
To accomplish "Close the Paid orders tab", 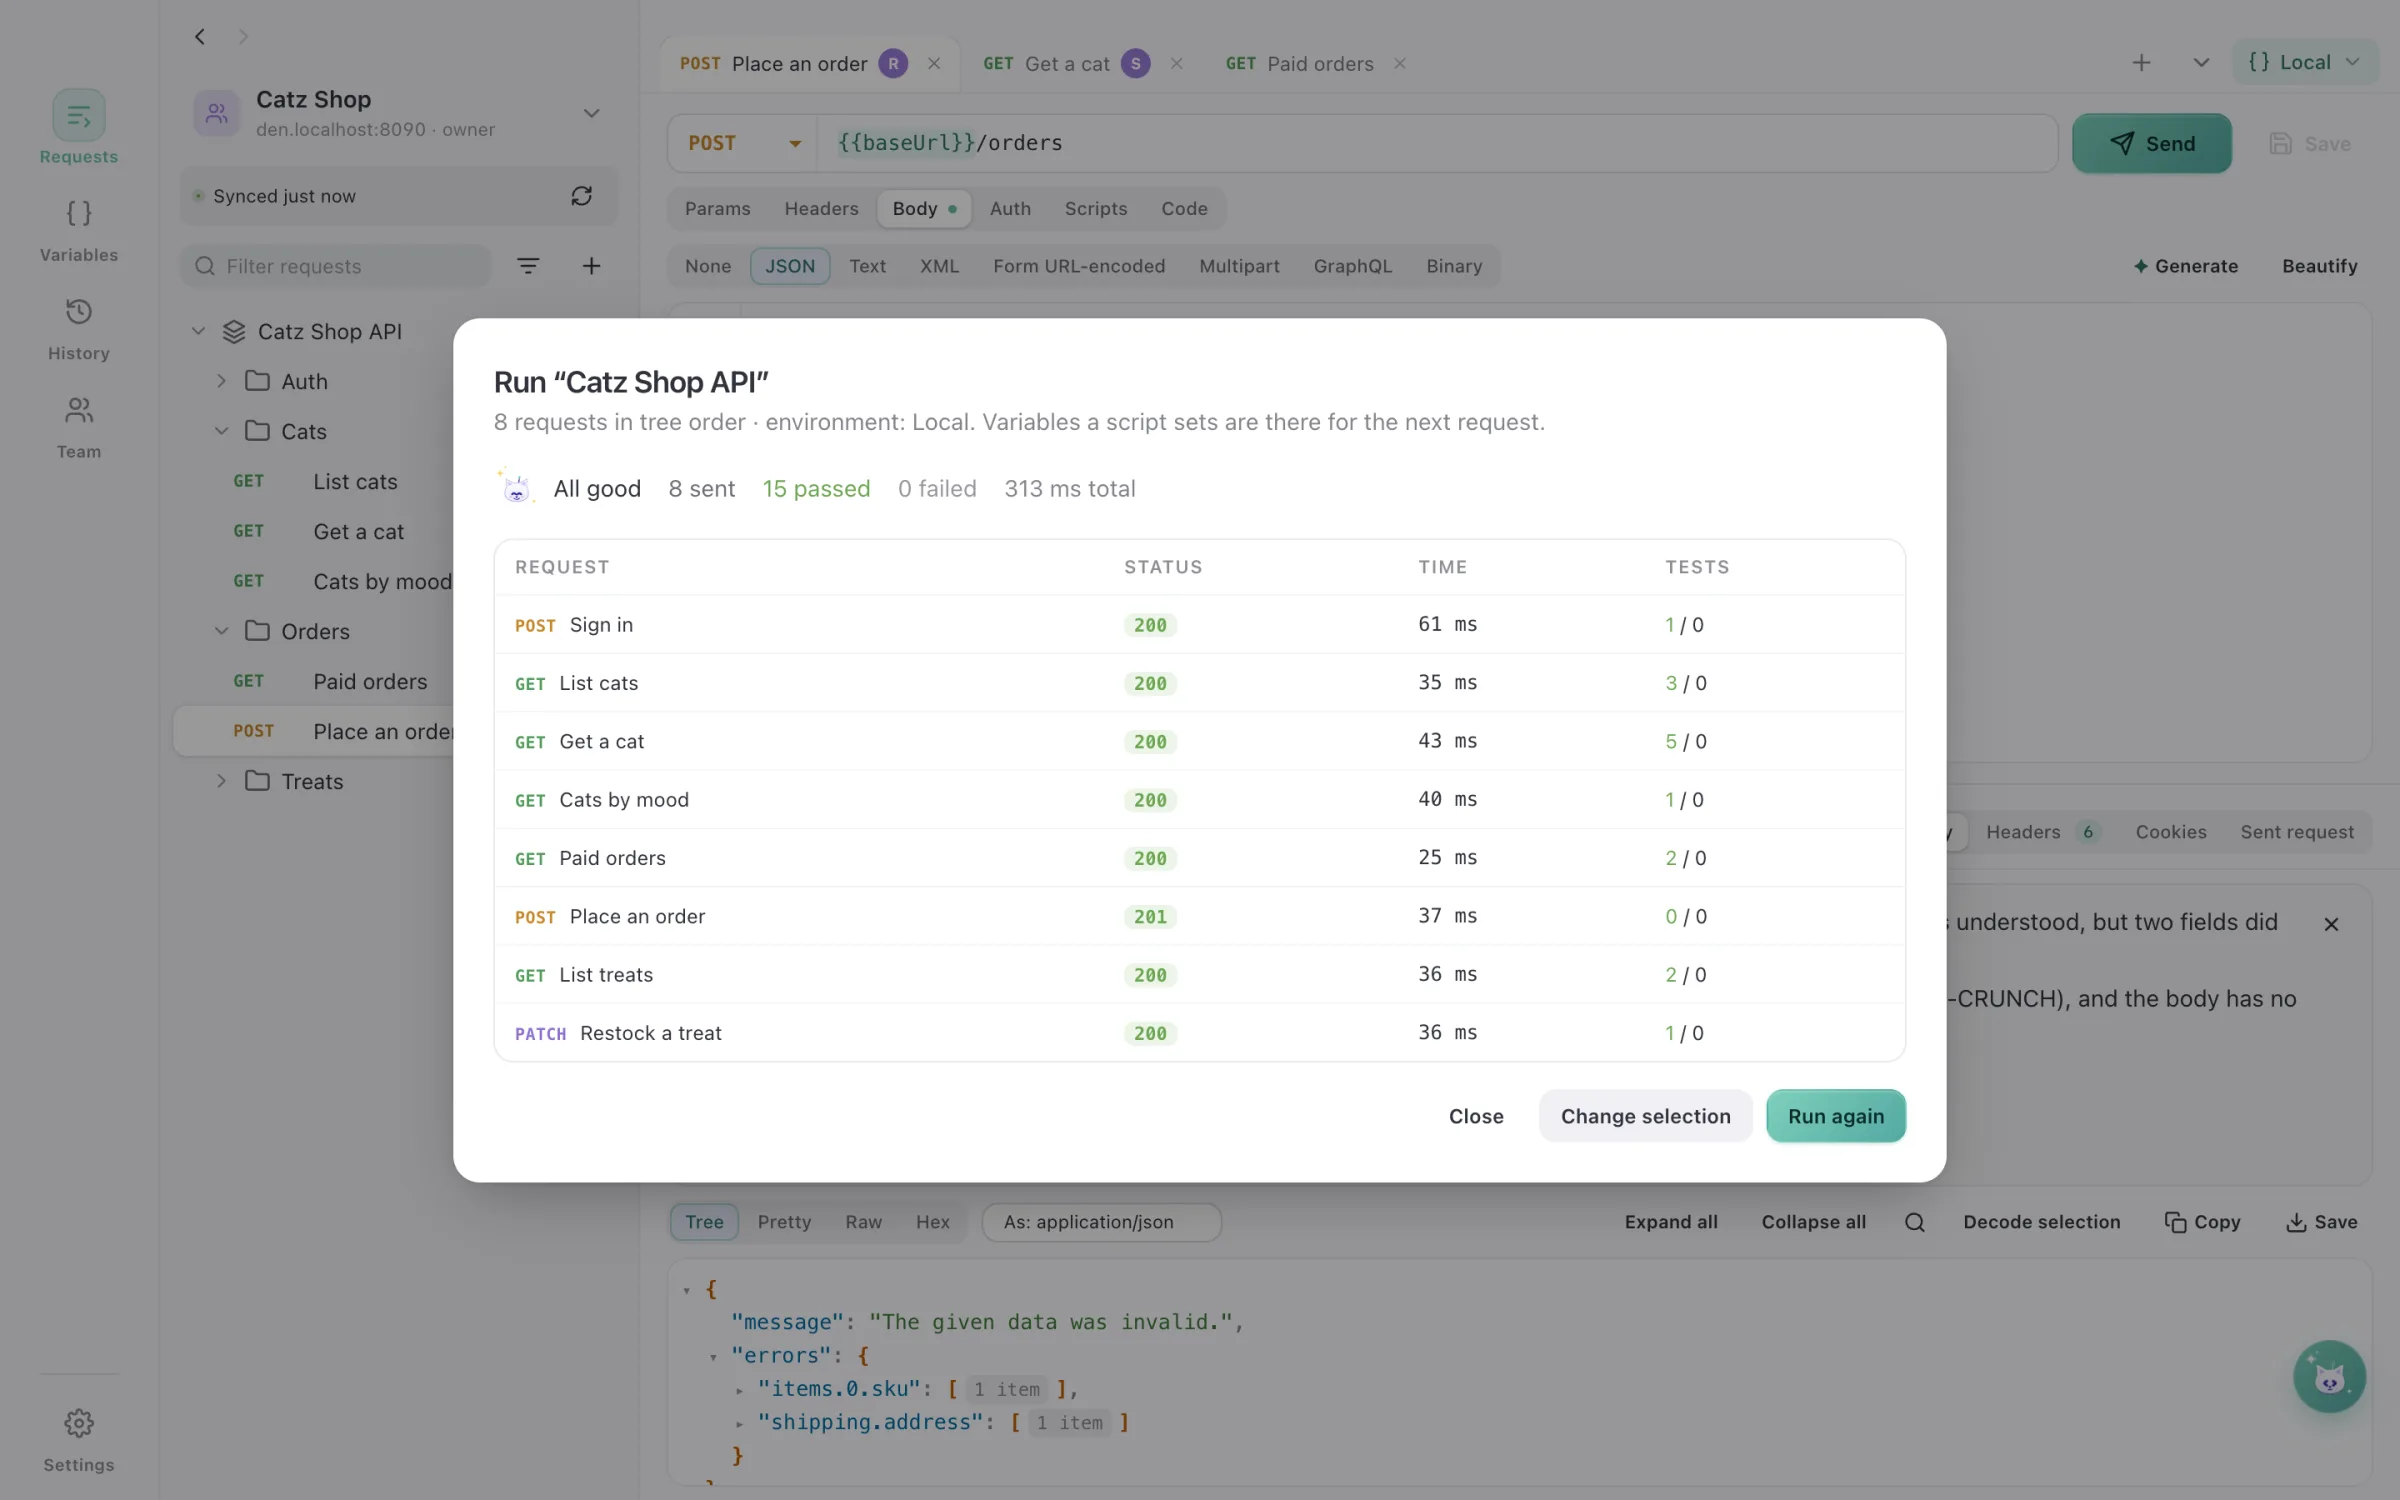I will click(x=1399, y=64).
